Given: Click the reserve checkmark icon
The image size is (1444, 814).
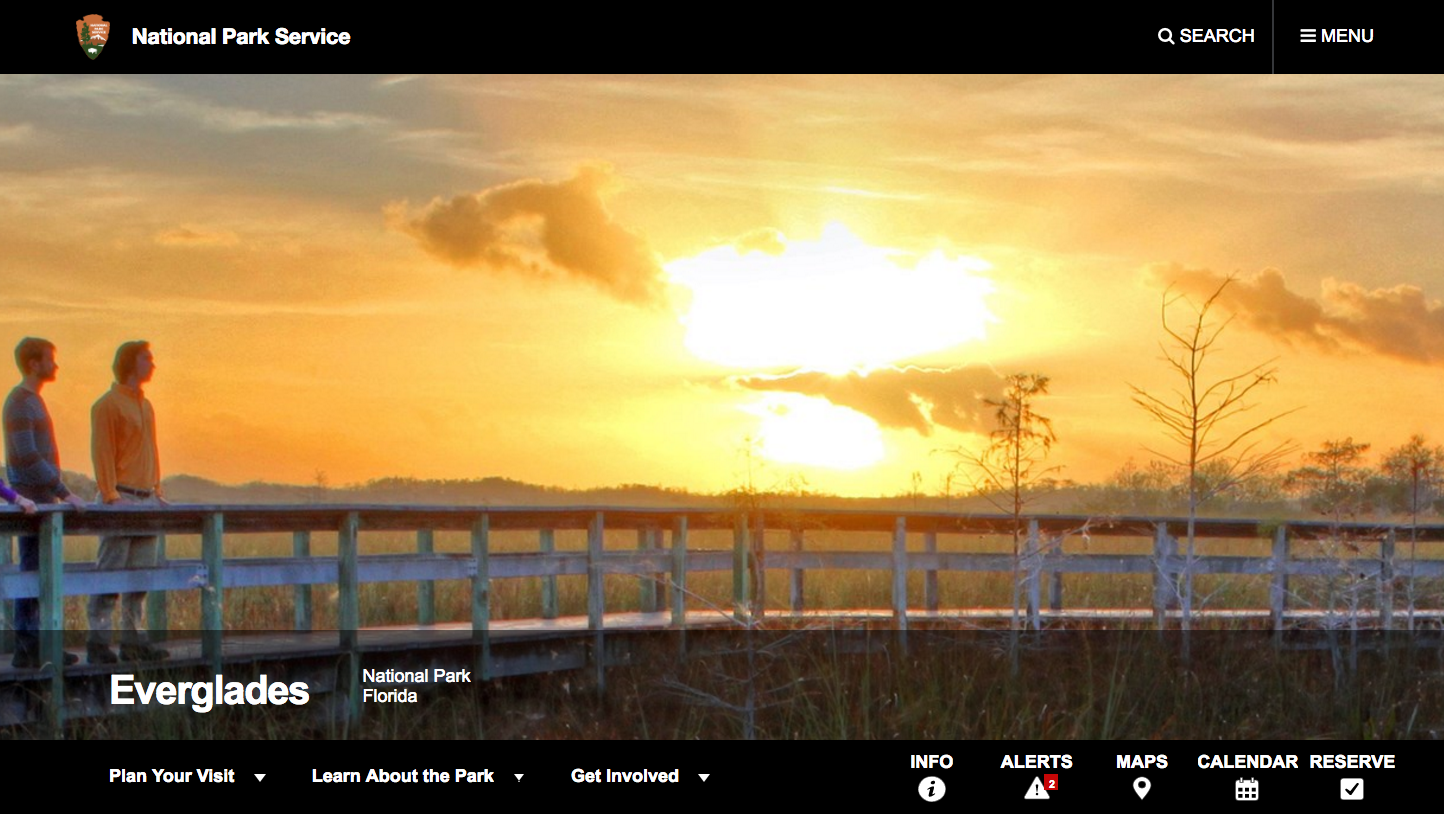Looking at the screenshot, I should point(1352,789).
